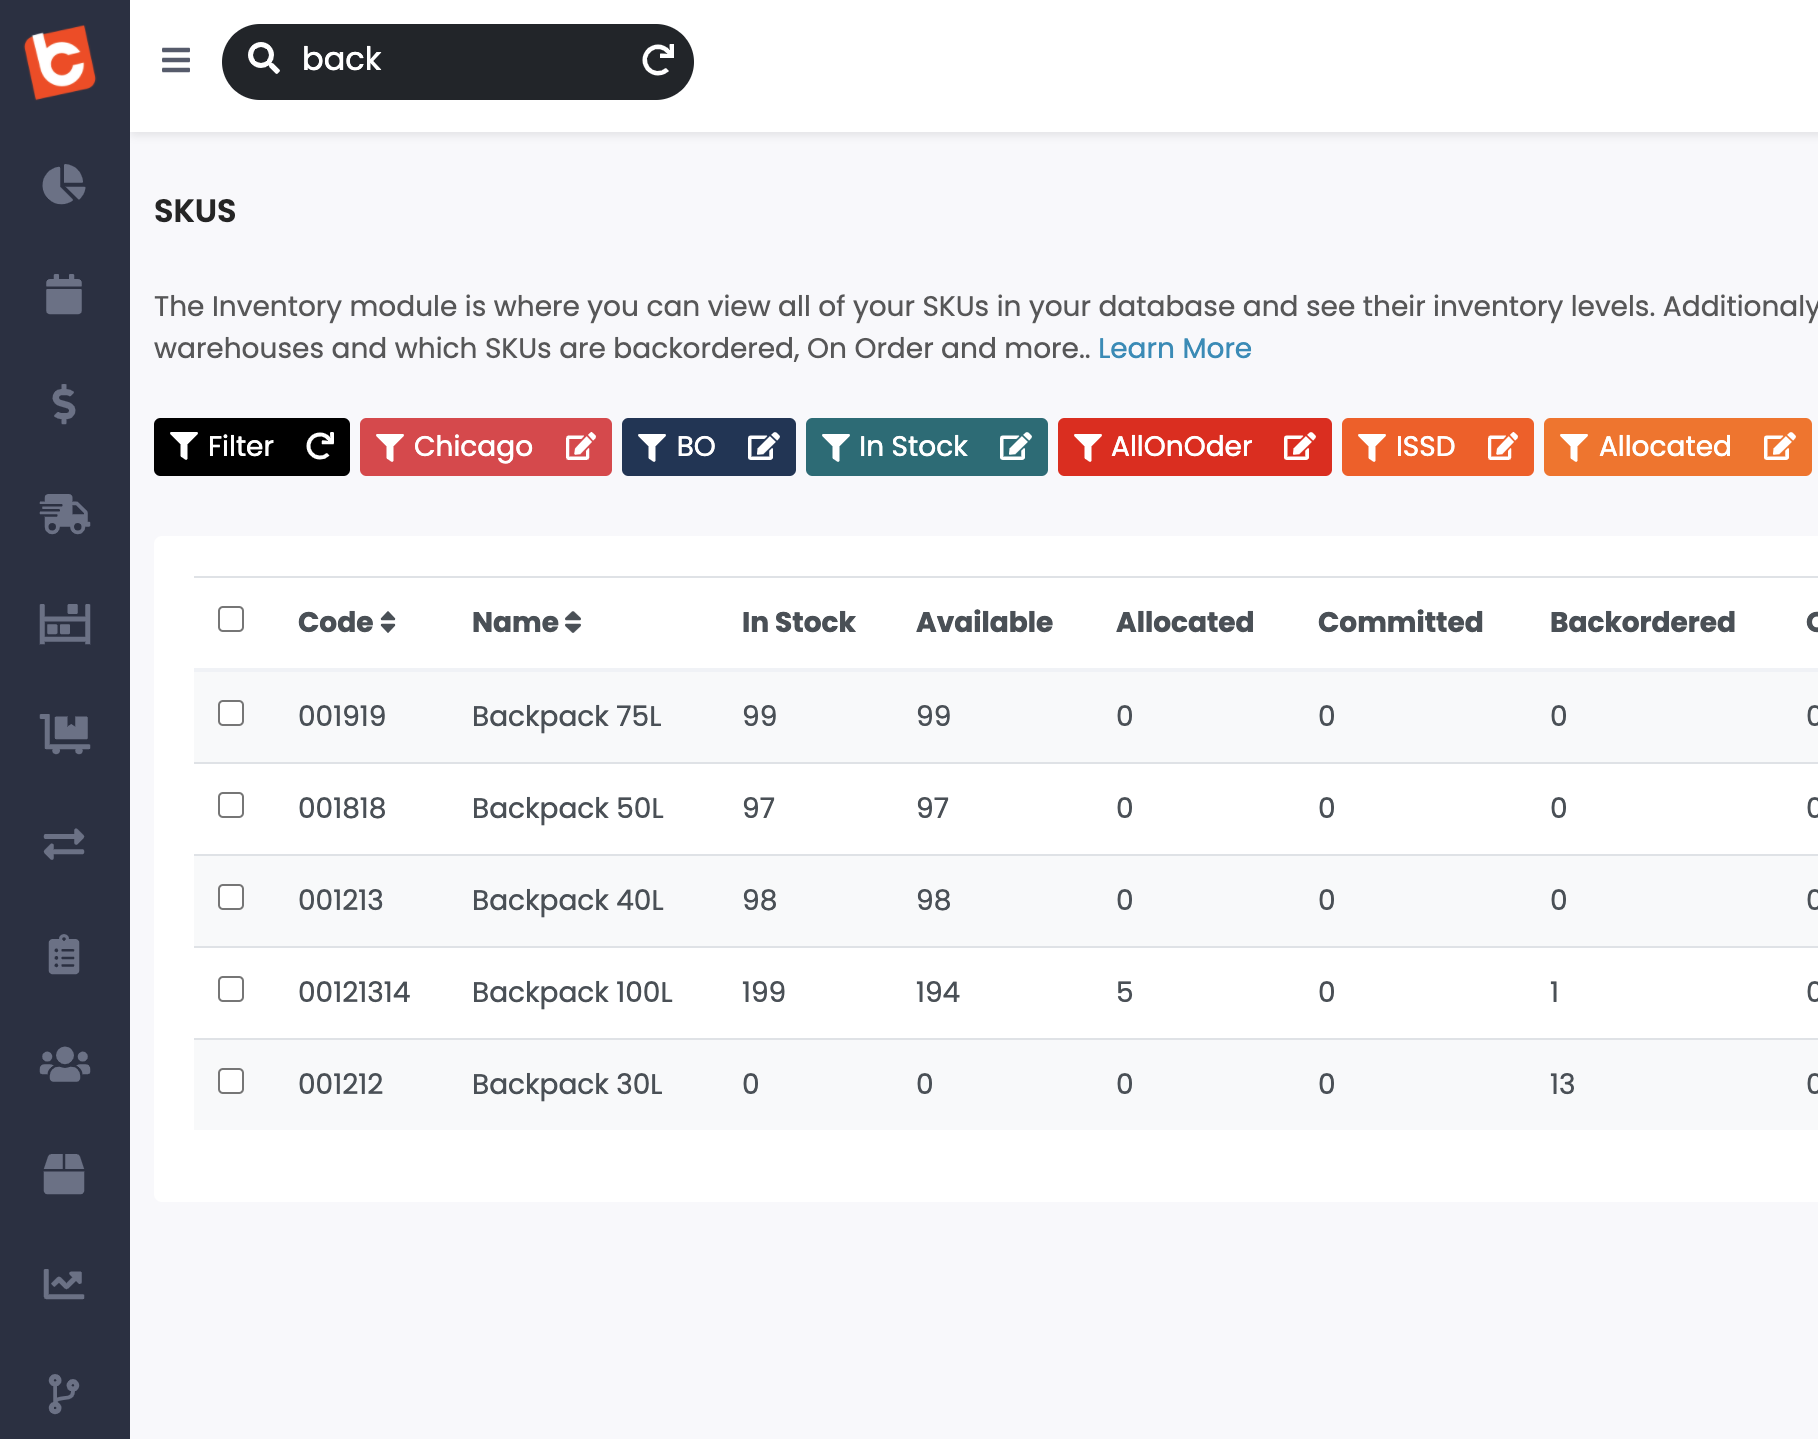Open the calendar sidebar icon
Screen dimensions: 1818x1439
click(x=64, y=294)
